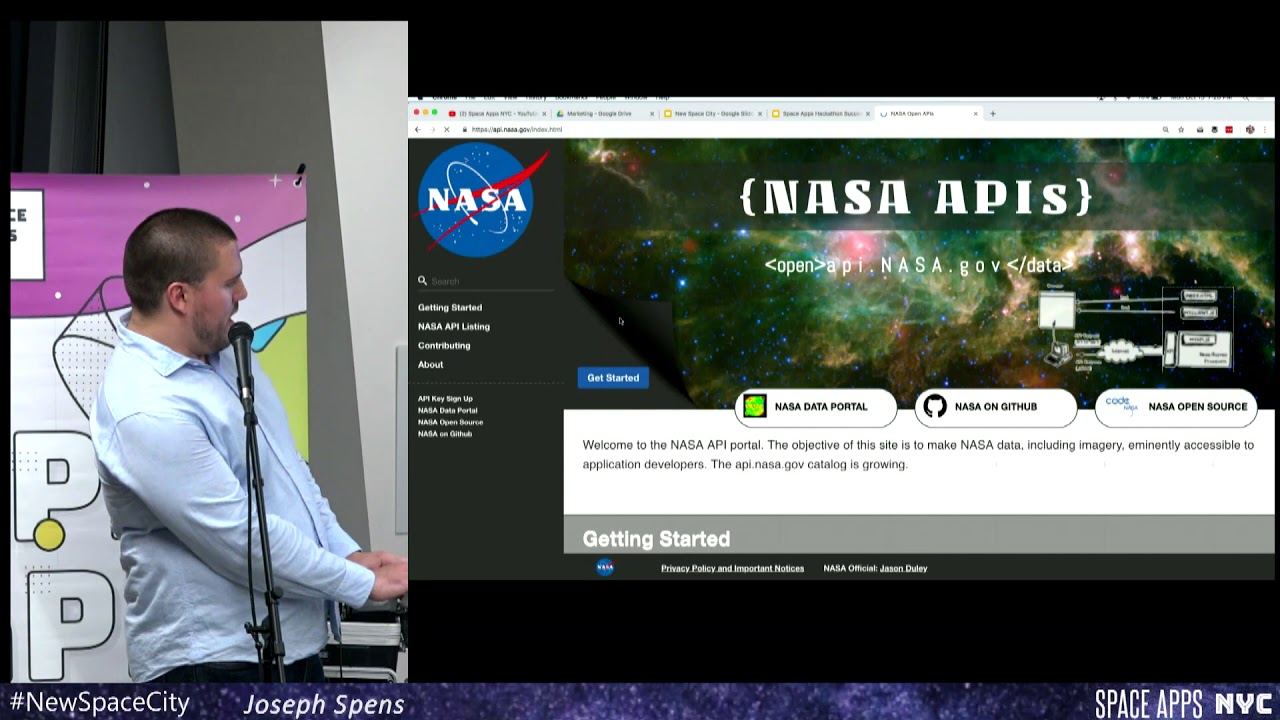The height and width of the screenshot is (720, 1280).
Task: Click the browser forward arrow
Action: pos(432,130)
